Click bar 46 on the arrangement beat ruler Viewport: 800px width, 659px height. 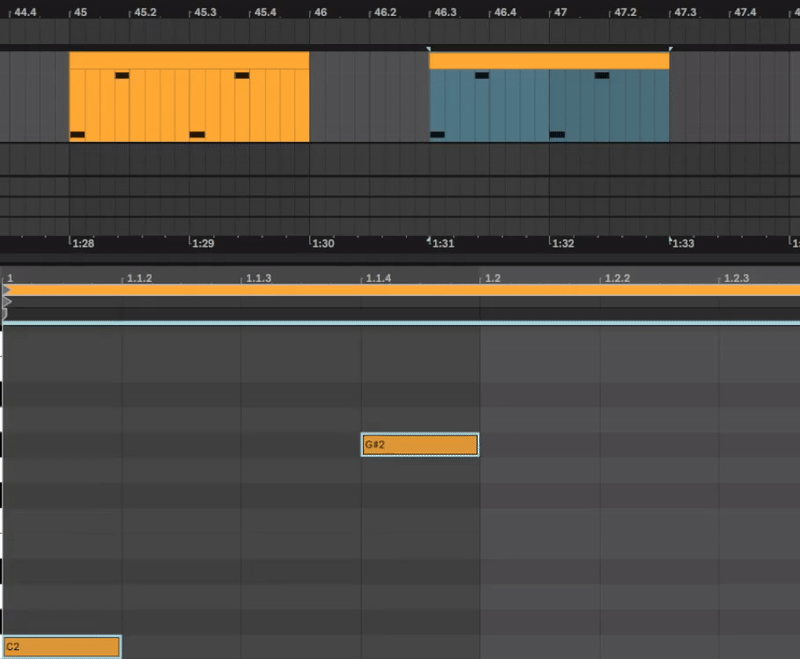320,12
